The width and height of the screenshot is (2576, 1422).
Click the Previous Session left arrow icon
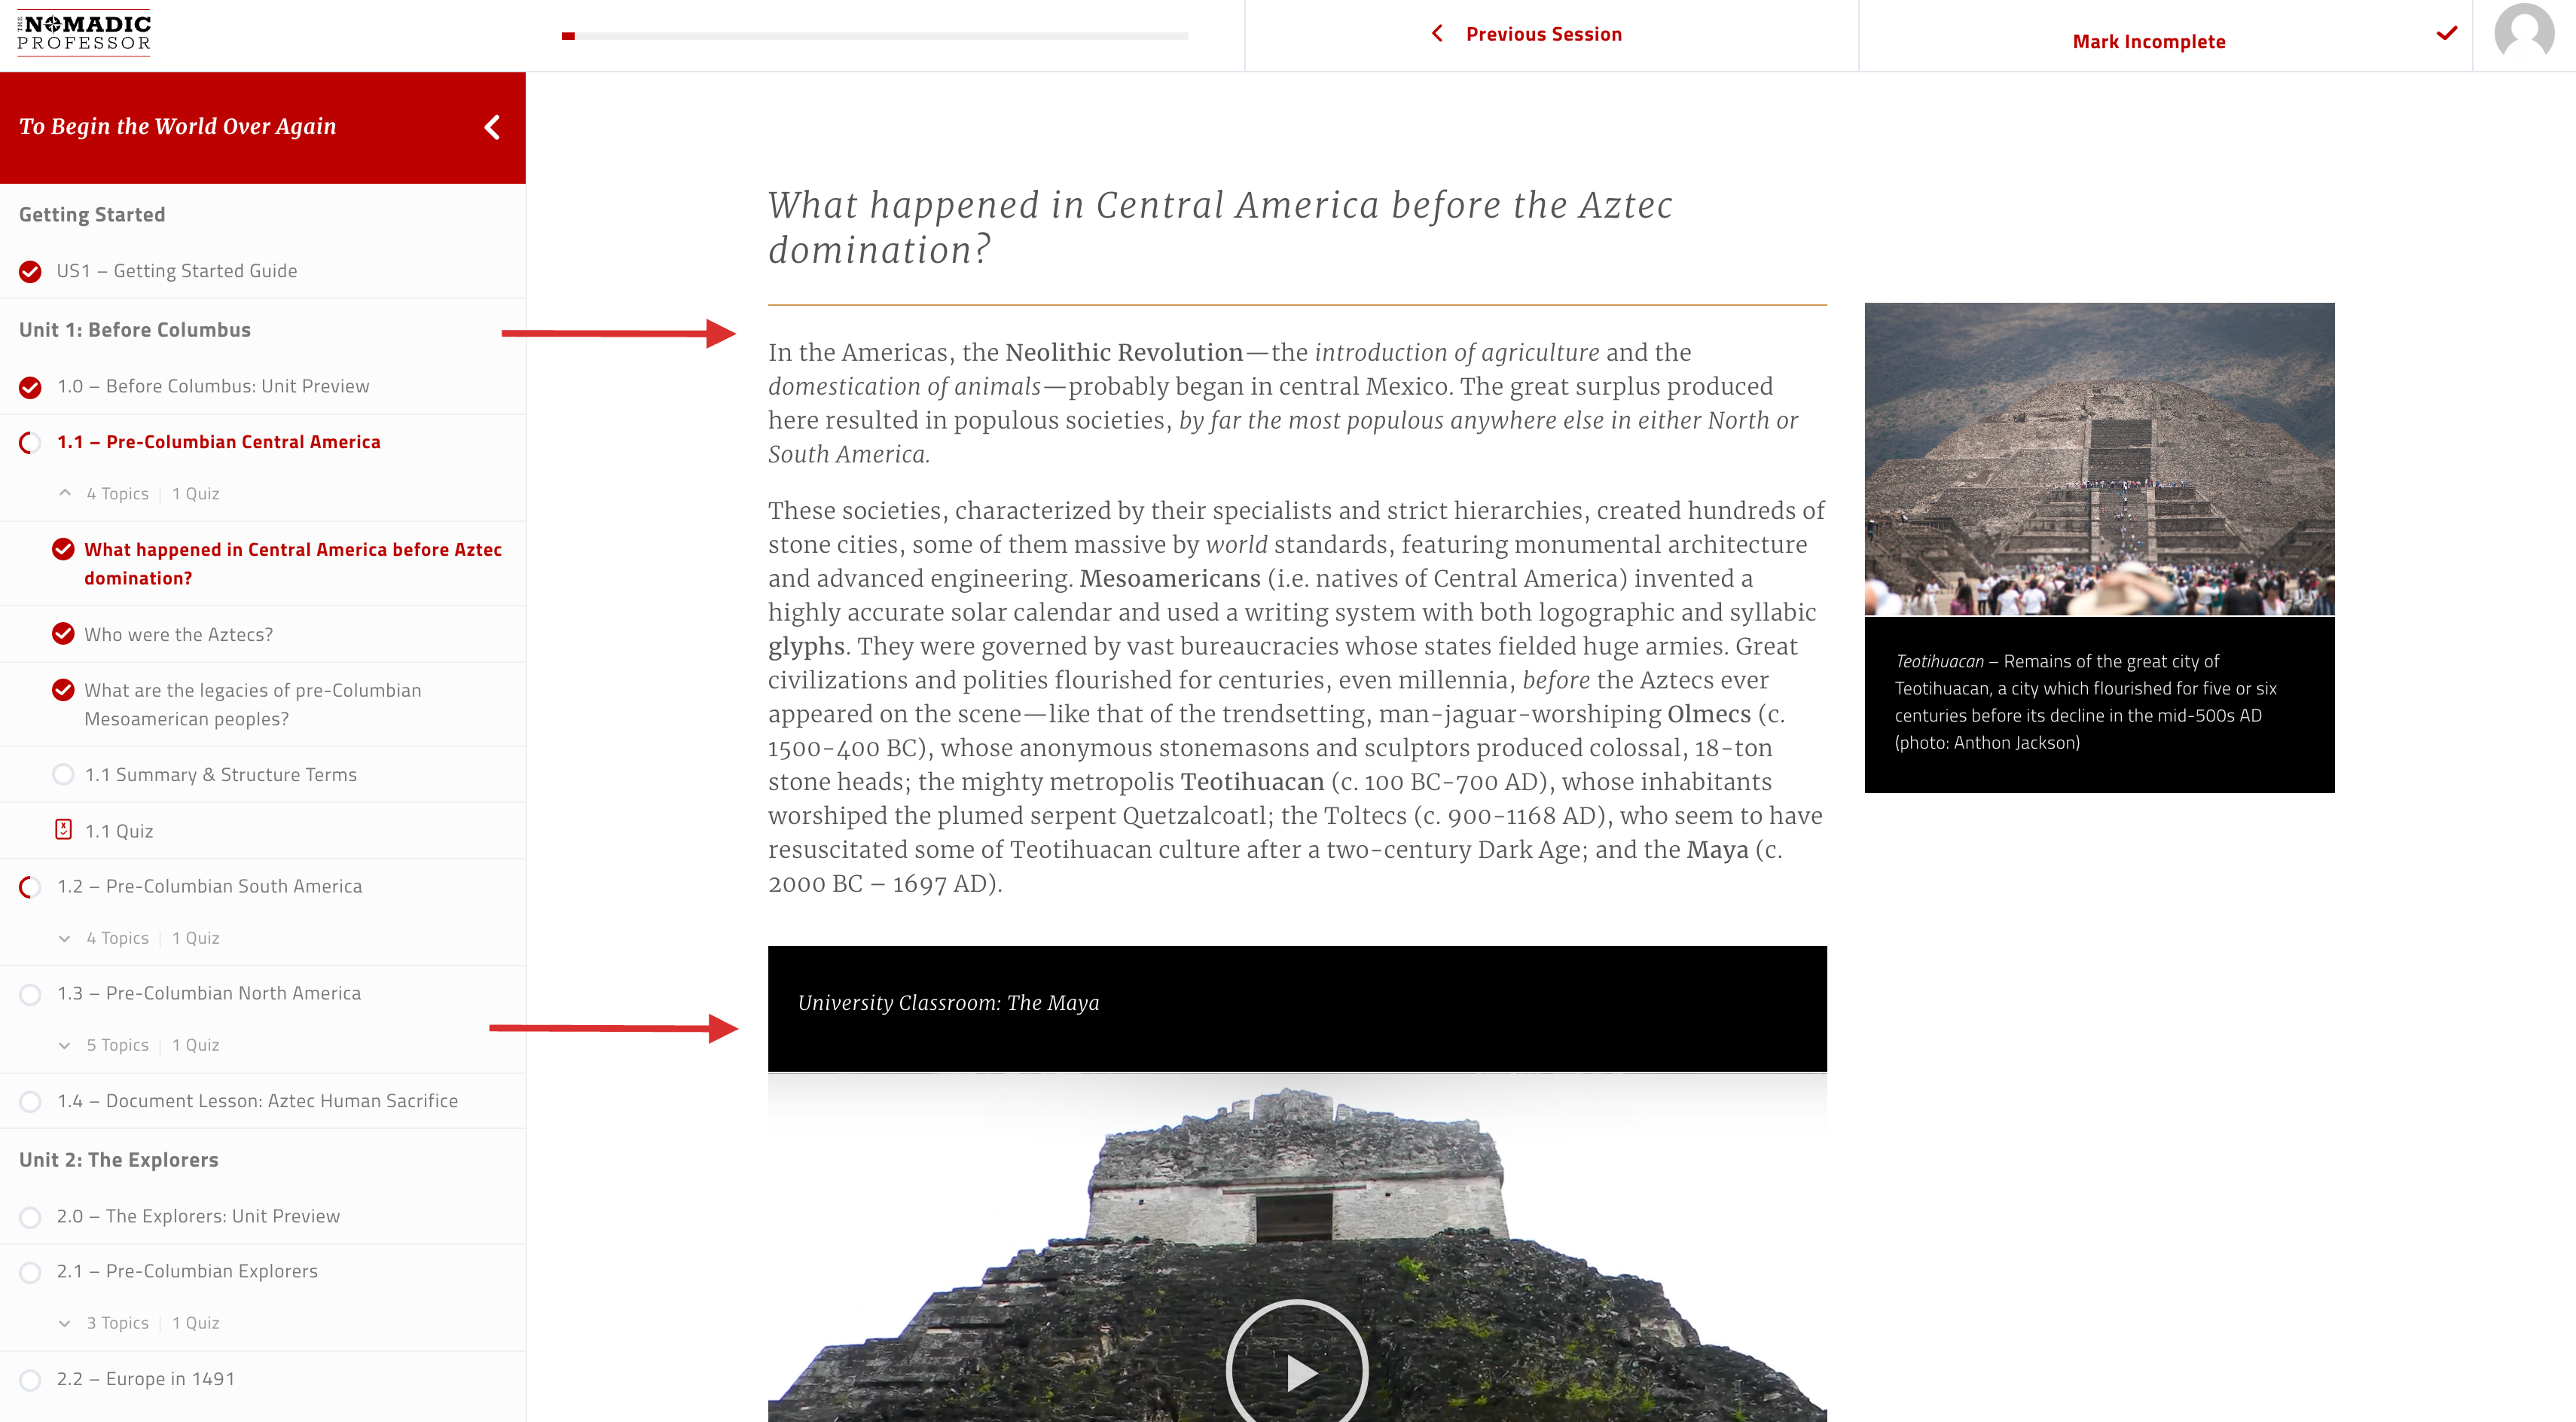coord(1437,33)
